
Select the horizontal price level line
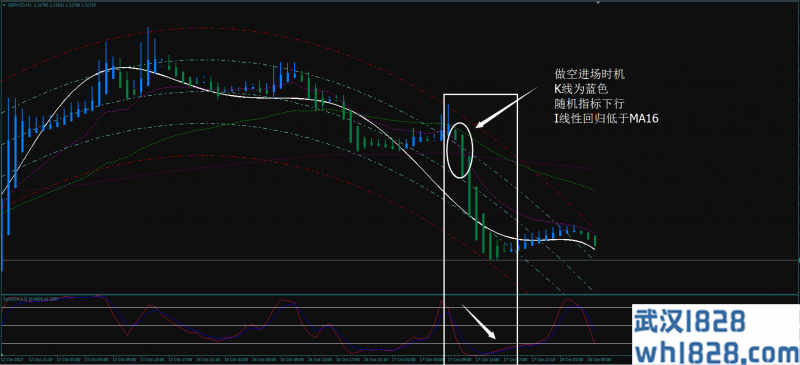pos(400,261)
